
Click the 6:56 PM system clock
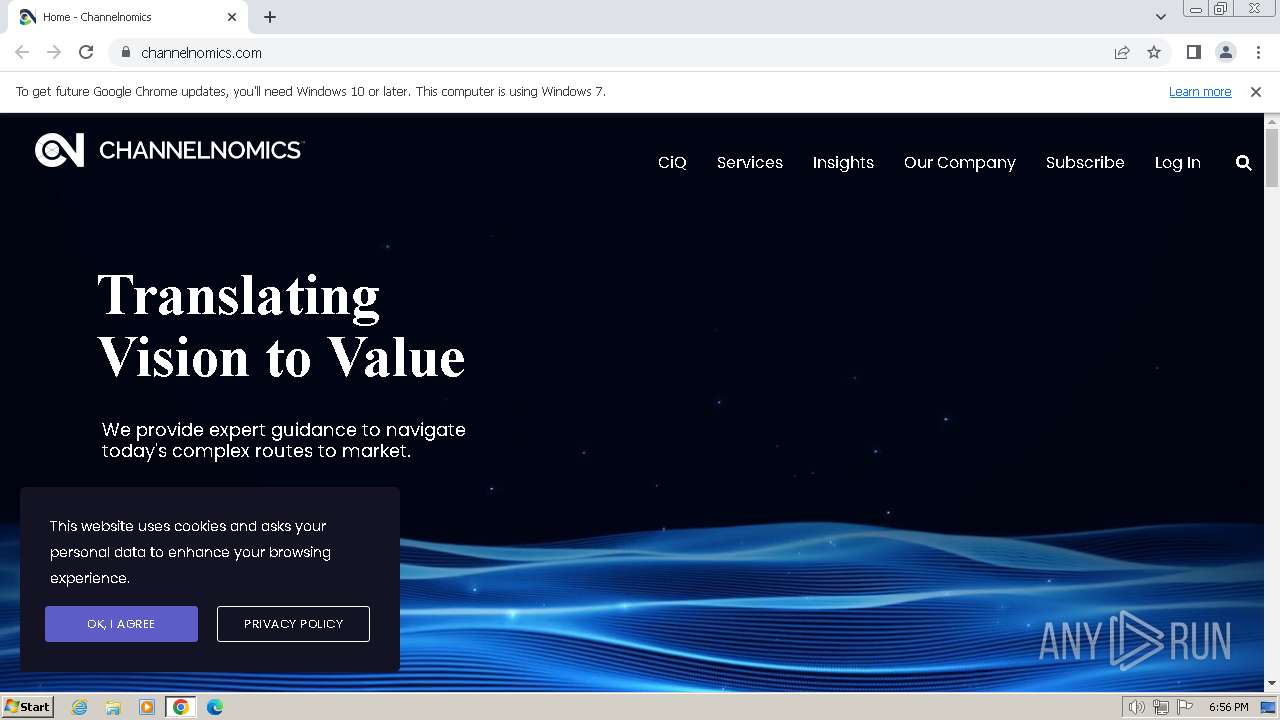(x=1228, y=707)
